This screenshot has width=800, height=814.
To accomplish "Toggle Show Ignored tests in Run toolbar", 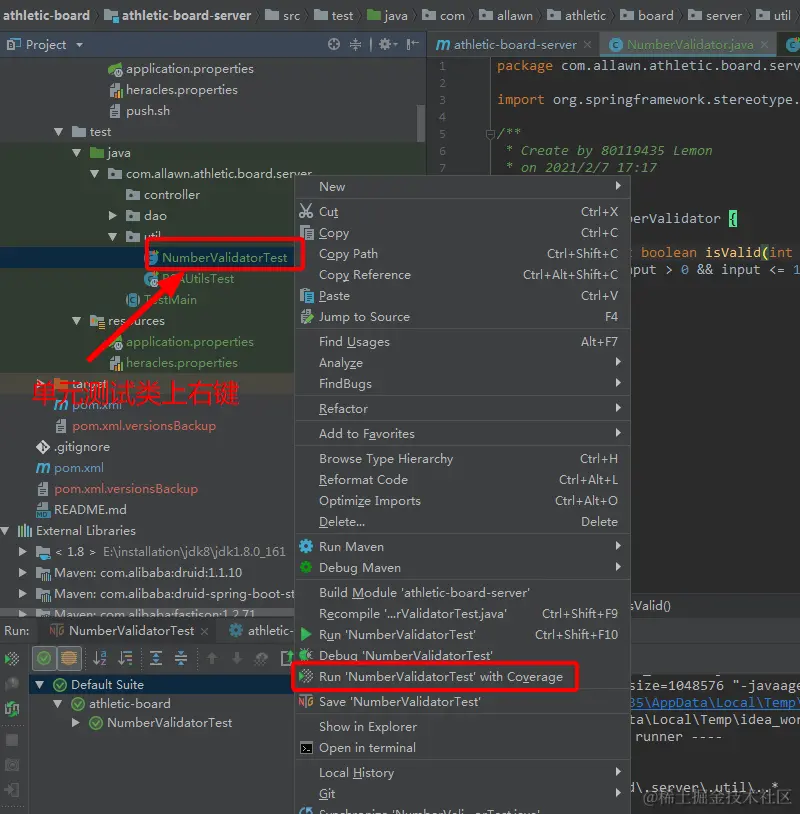I will coord(69,658).
